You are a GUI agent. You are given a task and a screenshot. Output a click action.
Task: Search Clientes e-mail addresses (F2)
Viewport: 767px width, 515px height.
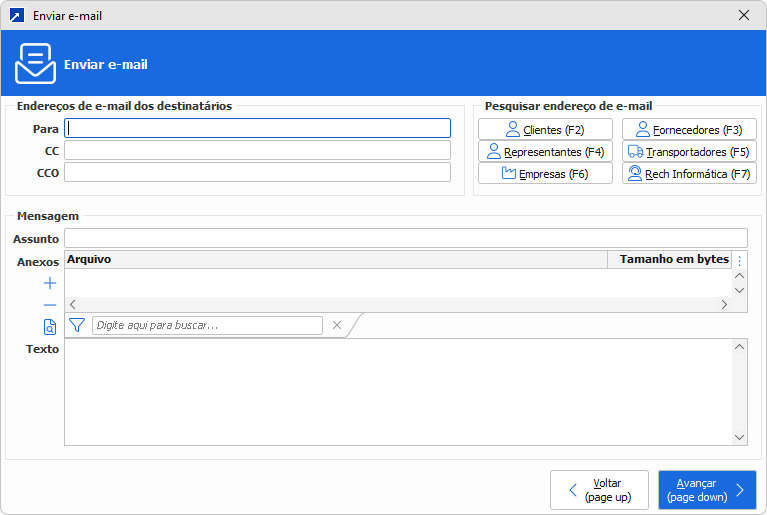[545, 129]
